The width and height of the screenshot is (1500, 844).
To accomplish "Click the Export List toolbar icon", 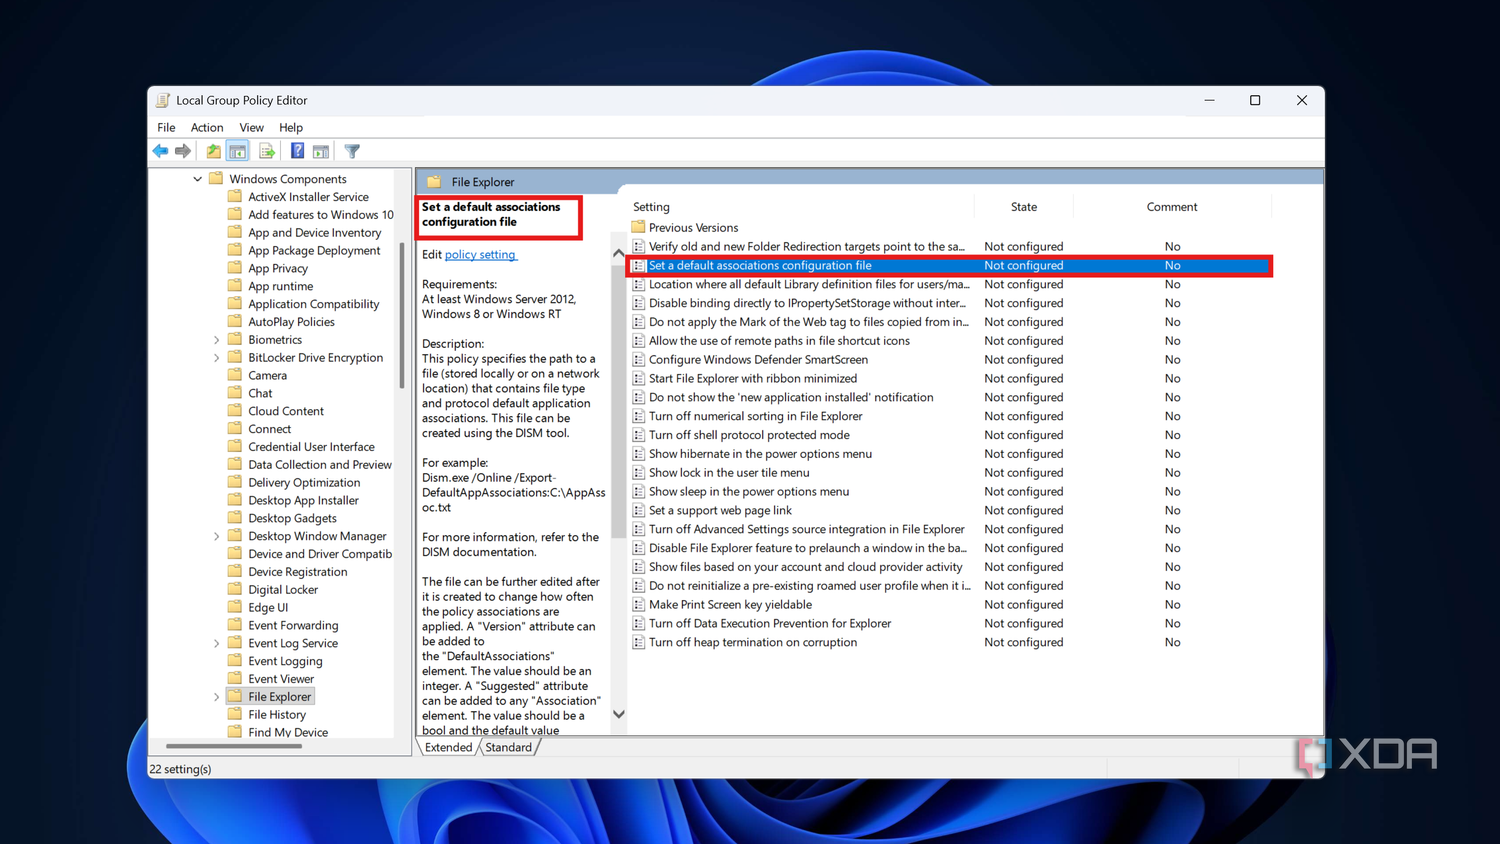I will tap(266, 151).
